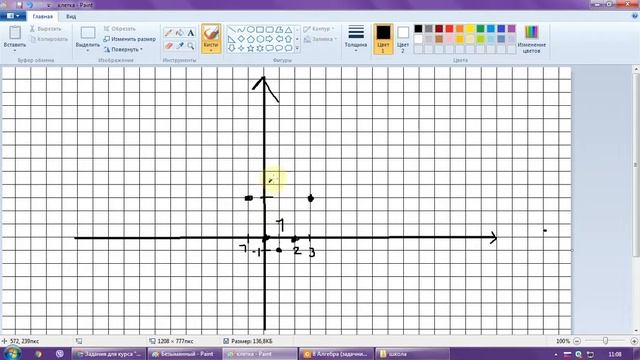Click the Undo icon in title bar
640x360 pixels.
click(x=29, y=5)
